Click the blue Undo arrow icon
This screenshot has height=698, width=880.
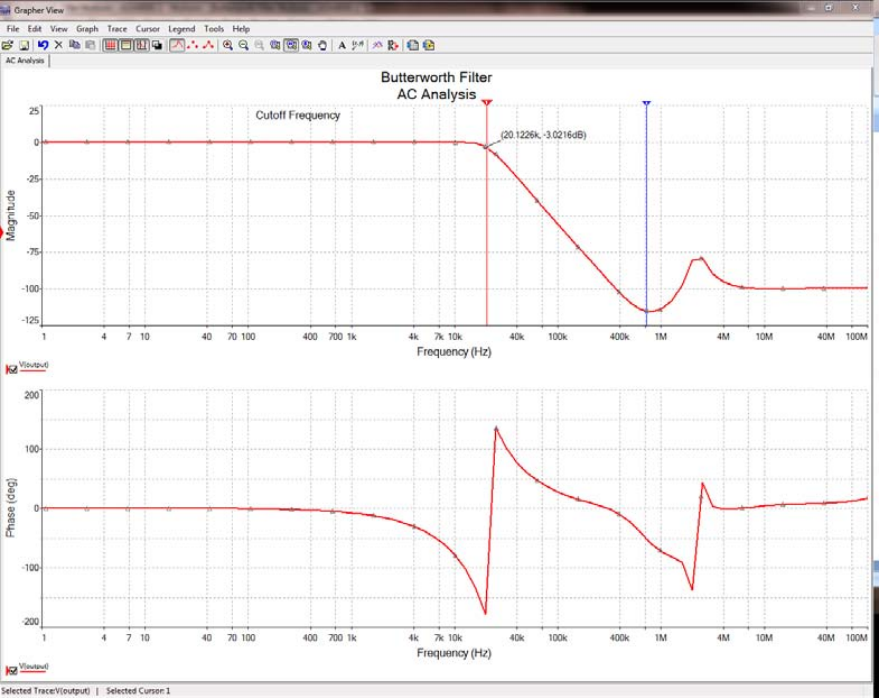pyautogui.click(x=43, y=45)
